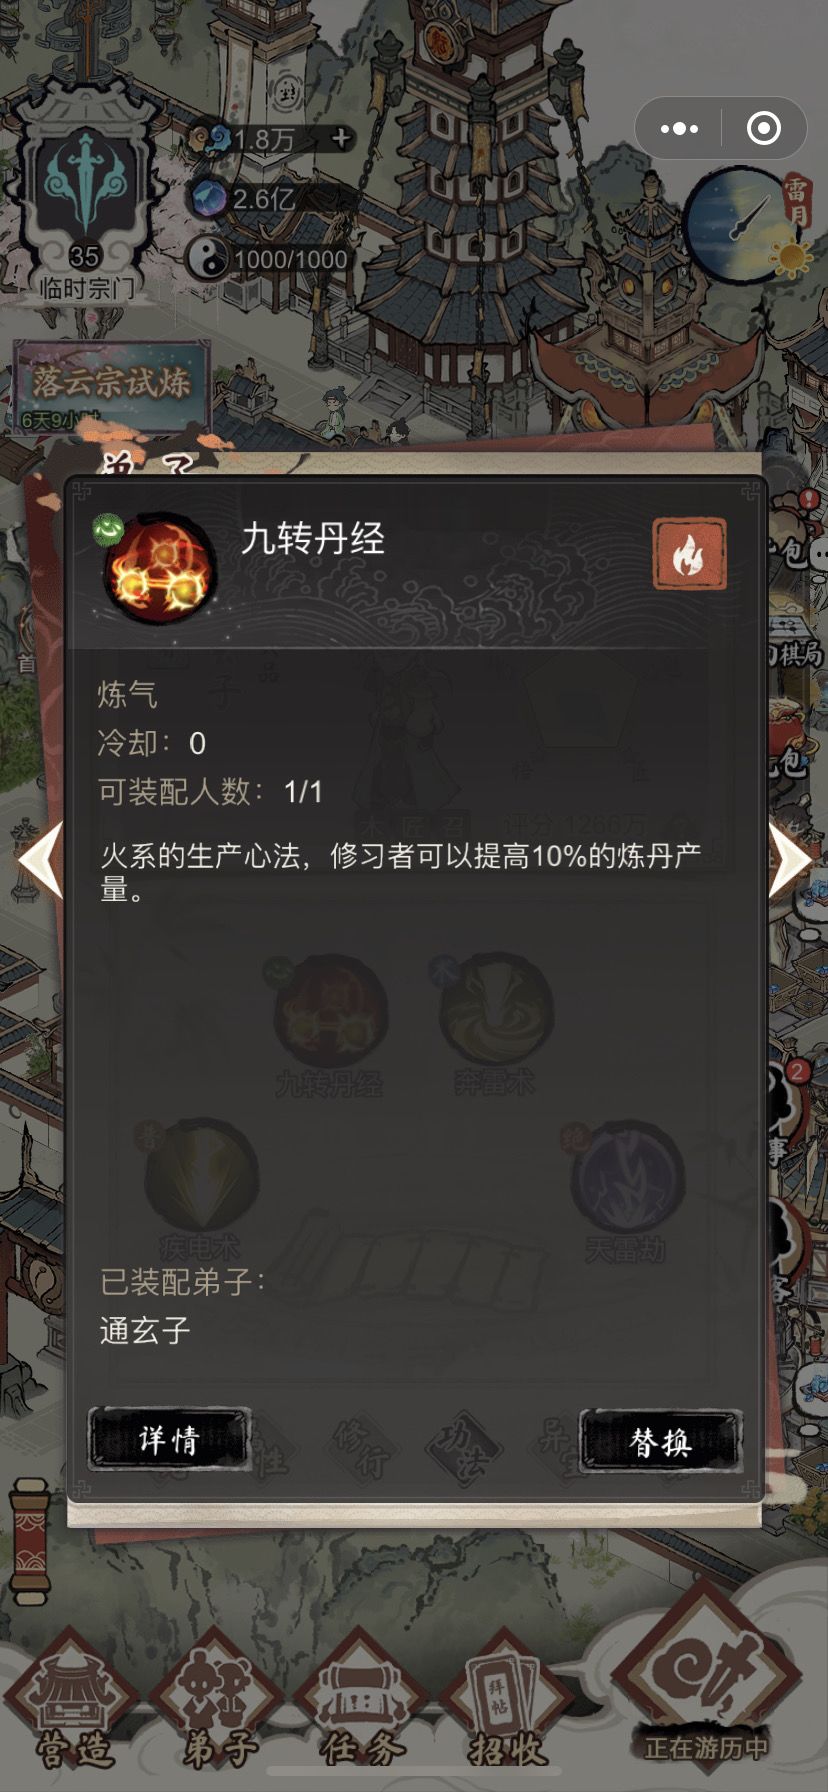Click the 九转丹经 skill orb icon

[159, 568]
